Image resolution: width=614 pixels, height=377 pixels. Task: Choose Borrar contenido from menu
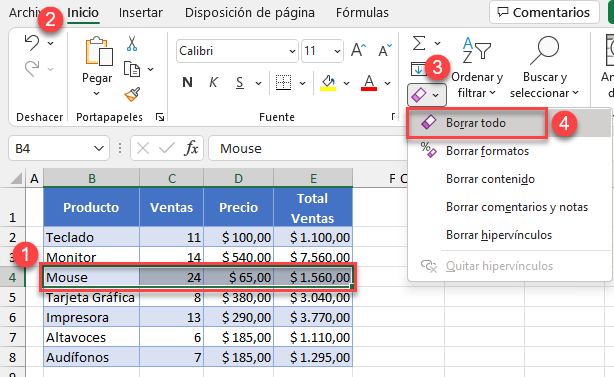click(509, 179)
